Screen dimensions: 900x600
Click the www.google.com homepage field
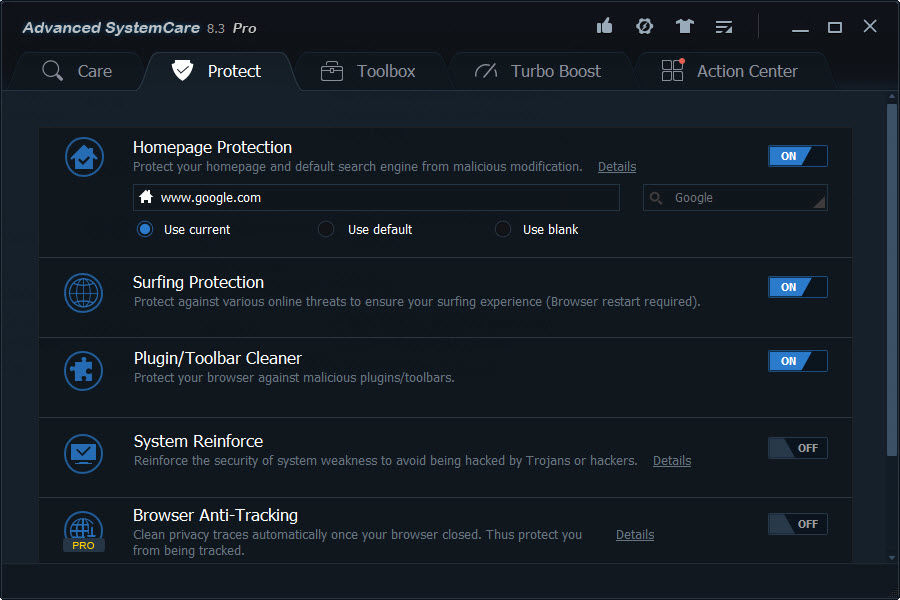(376, 198)
